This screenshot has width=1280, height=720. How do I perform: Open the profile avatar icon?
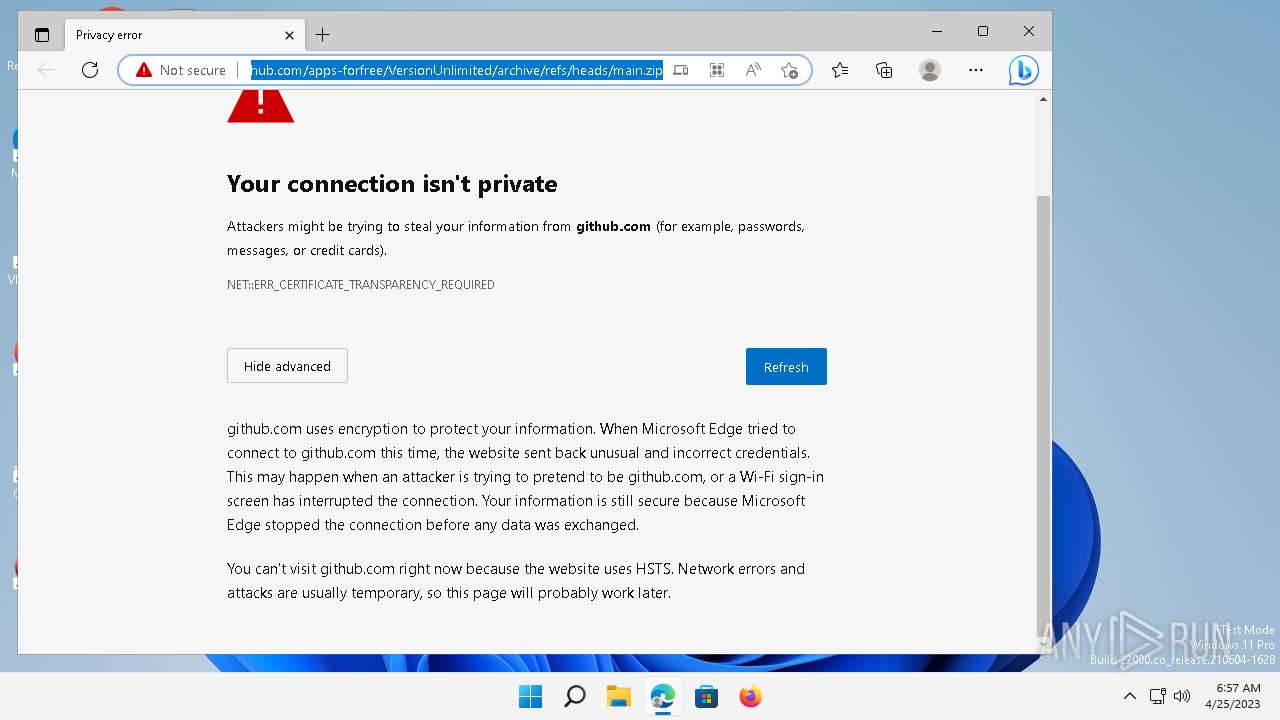pos(930,70)
